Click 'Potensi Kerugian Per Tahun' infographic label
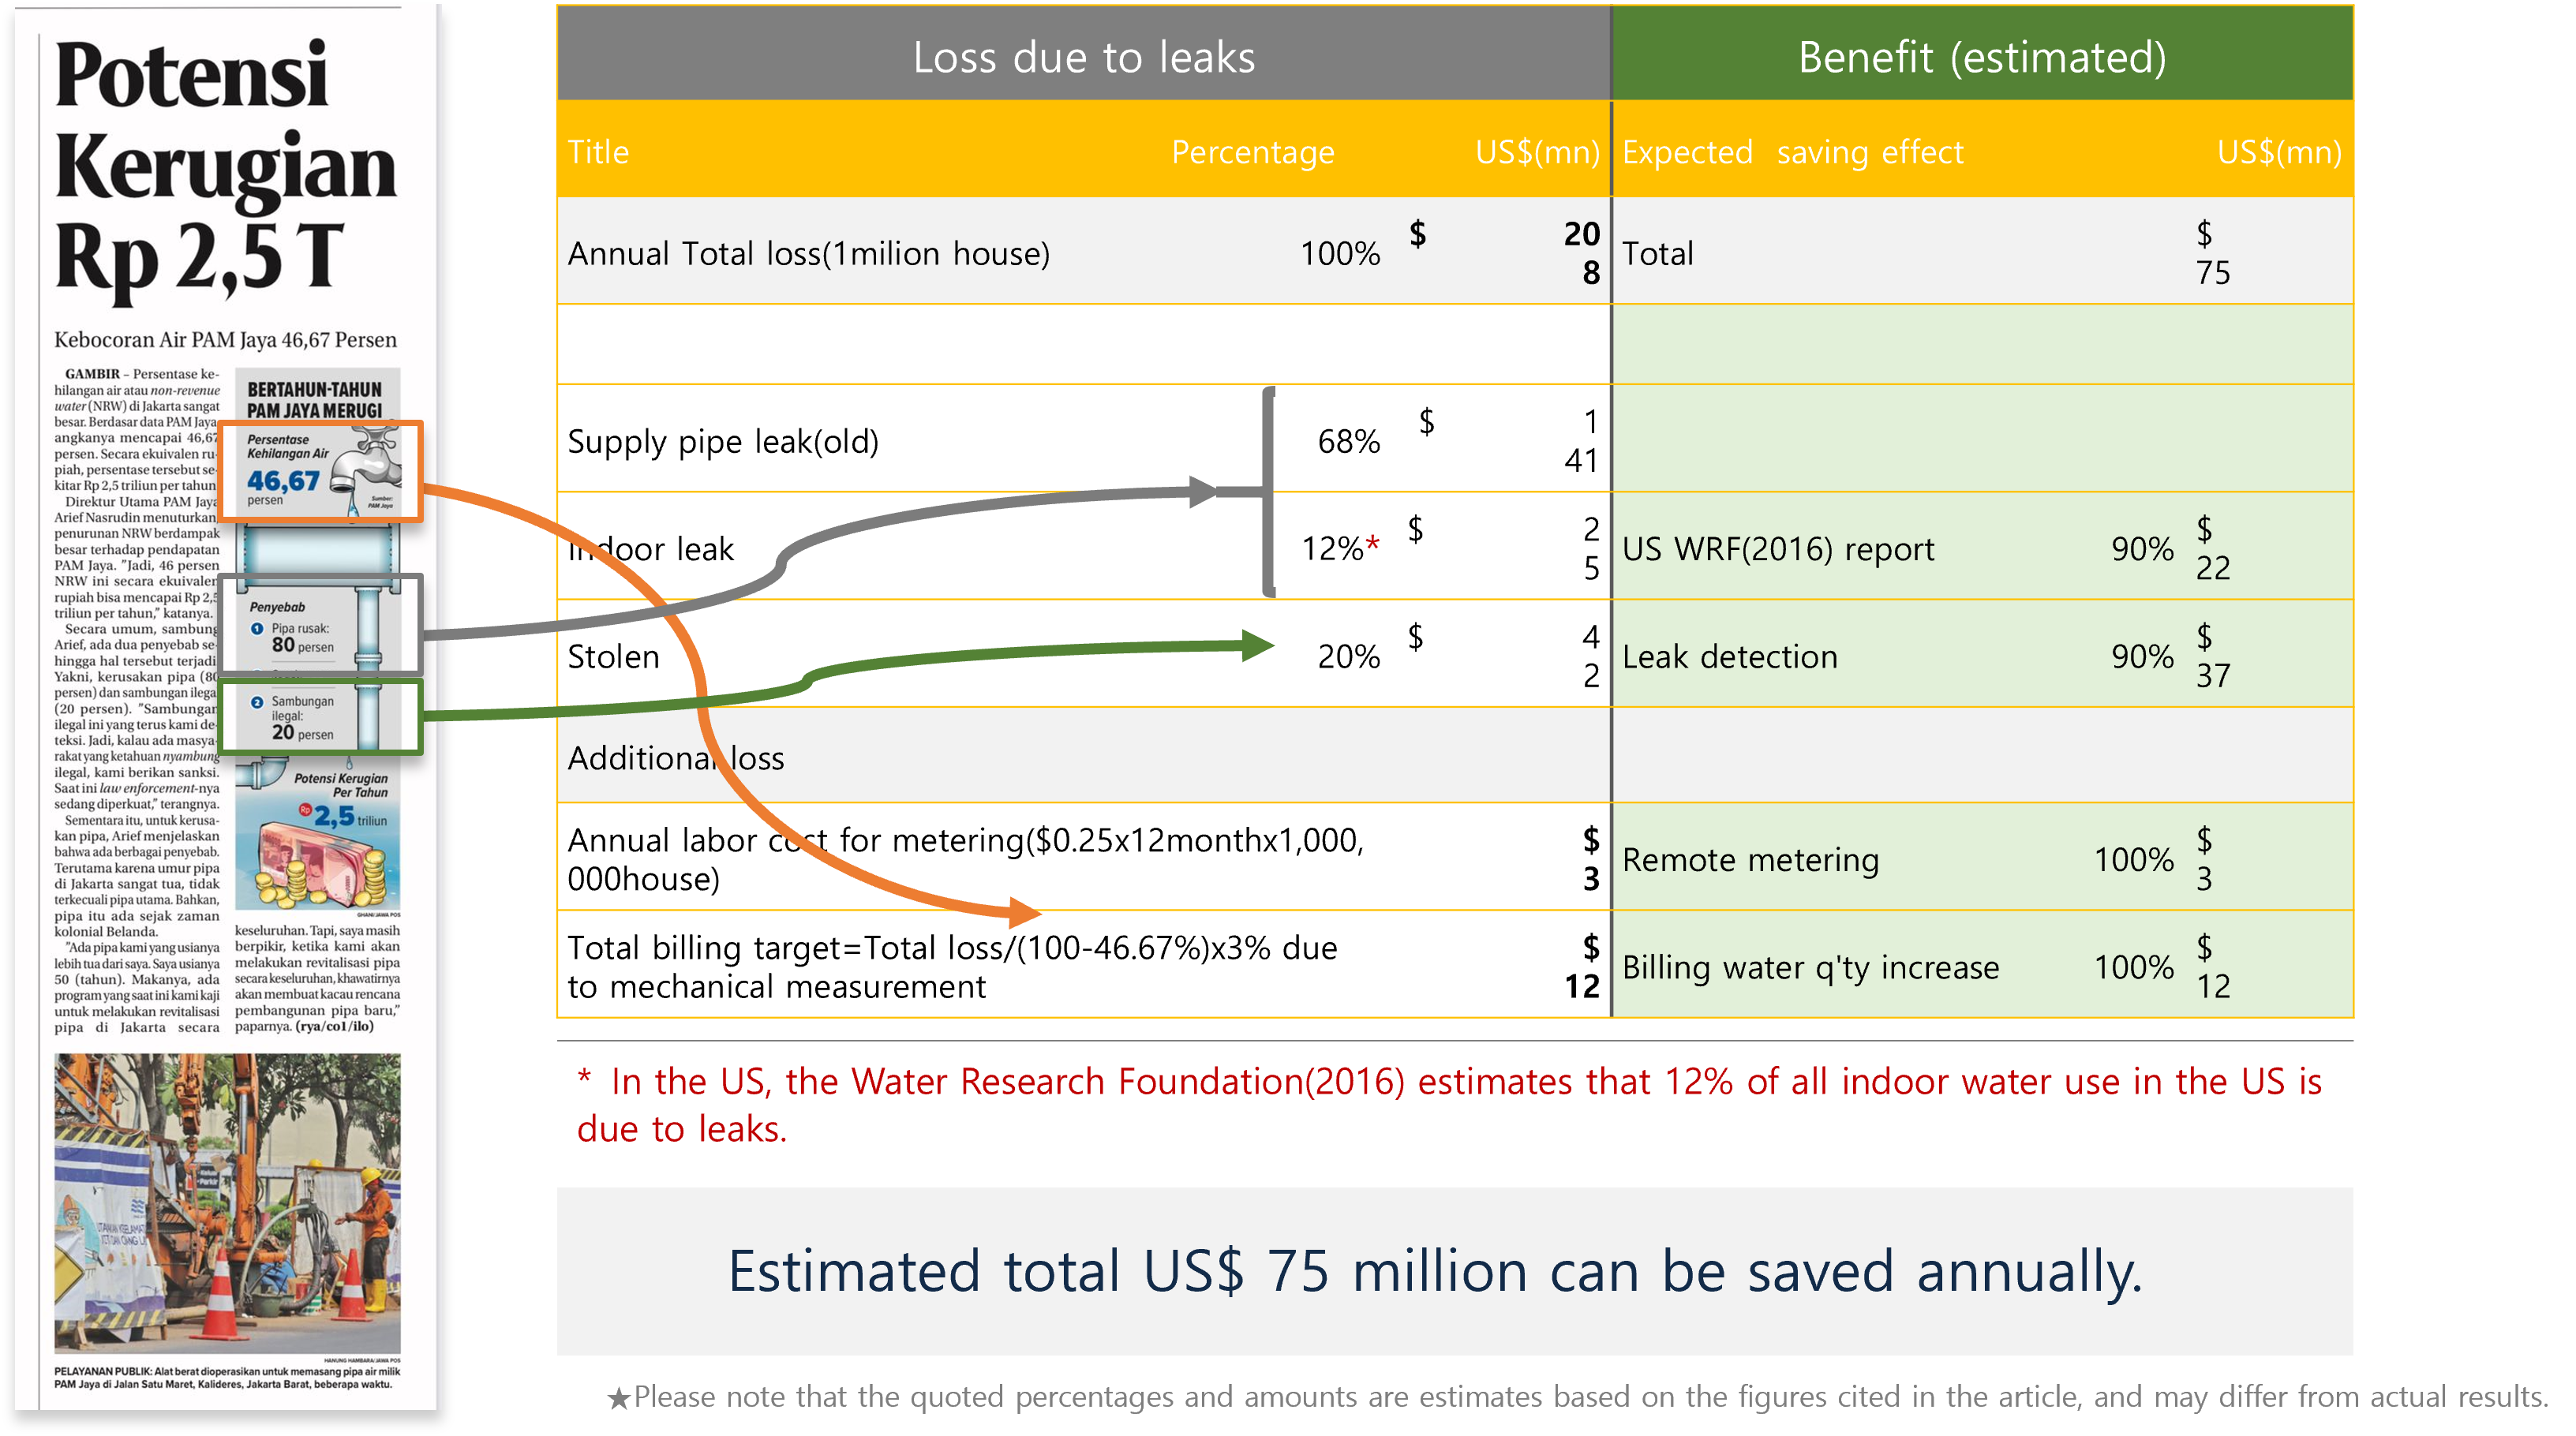Viewport: 2576px width, 1436px height. 340,785
